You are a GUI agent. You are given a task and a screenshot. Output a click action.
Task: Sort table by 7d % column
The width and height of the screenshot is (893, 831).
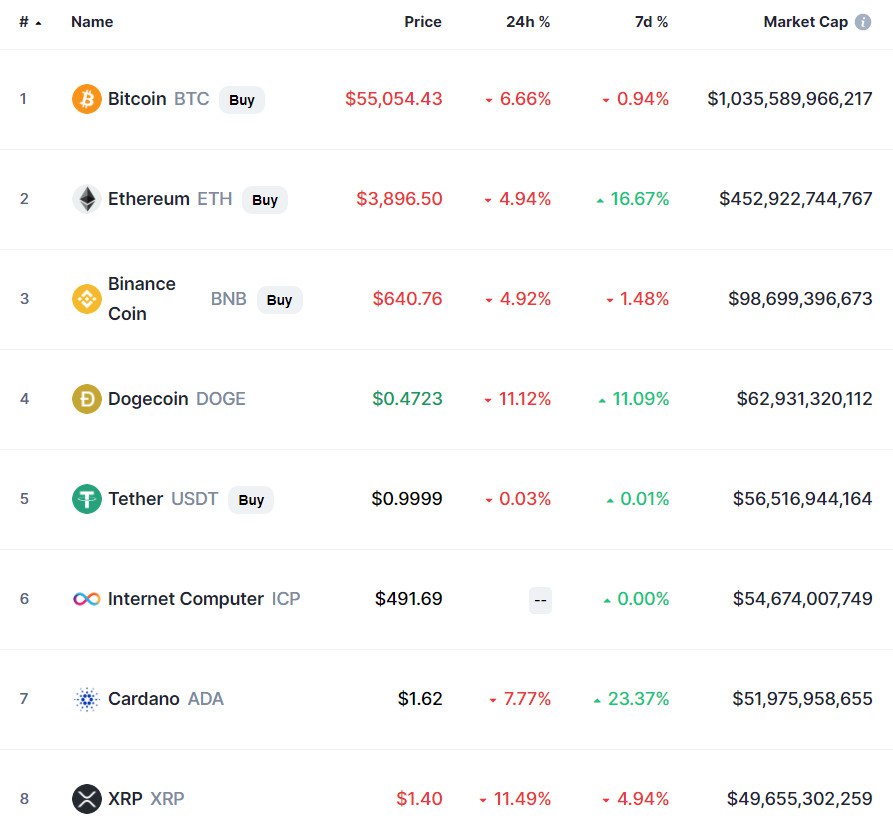(651, 22)
